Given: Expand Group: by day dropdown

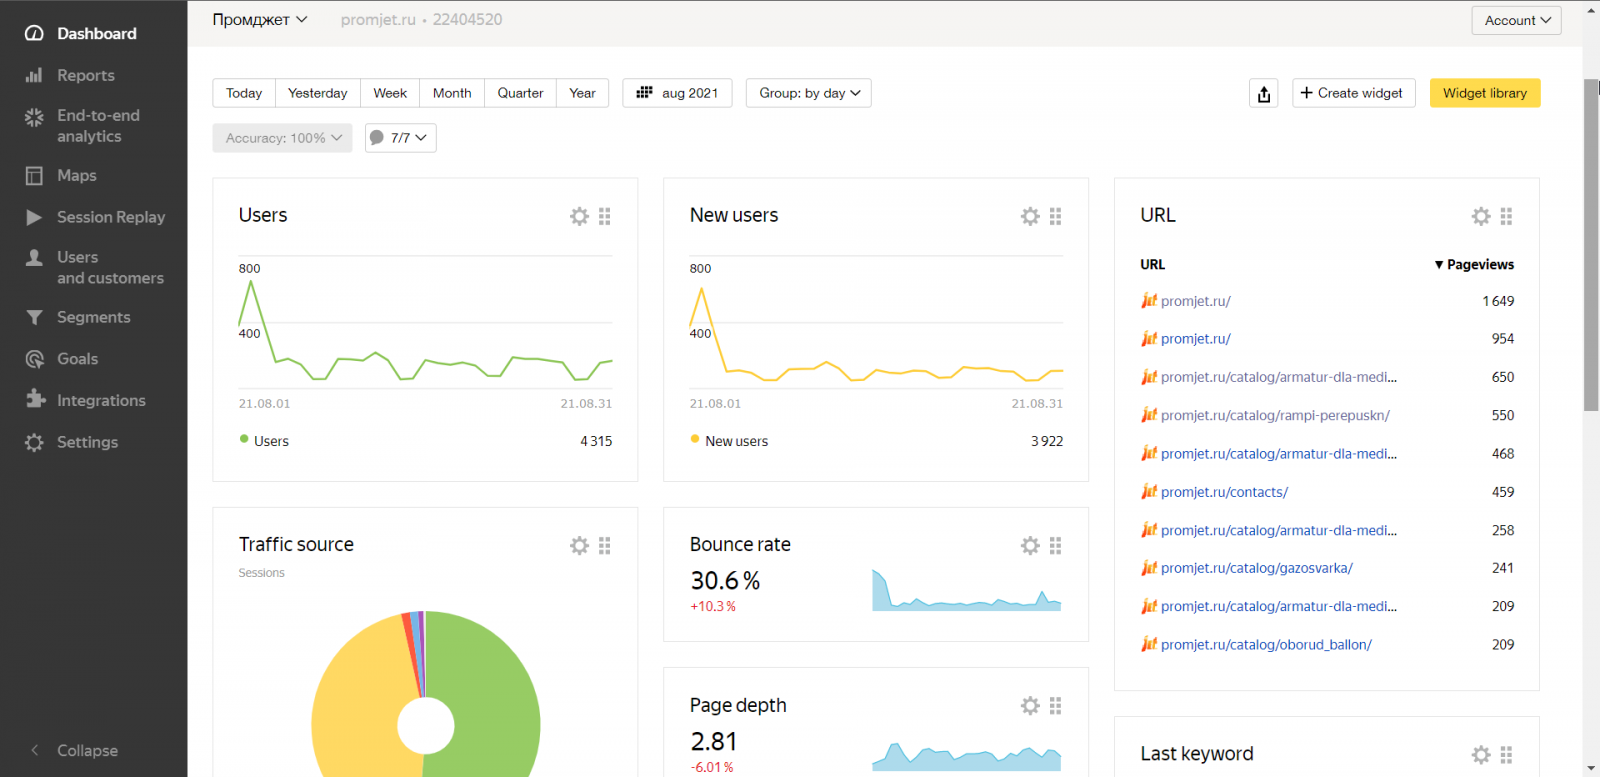Looking at the screenshot, I should pos(809,93).
